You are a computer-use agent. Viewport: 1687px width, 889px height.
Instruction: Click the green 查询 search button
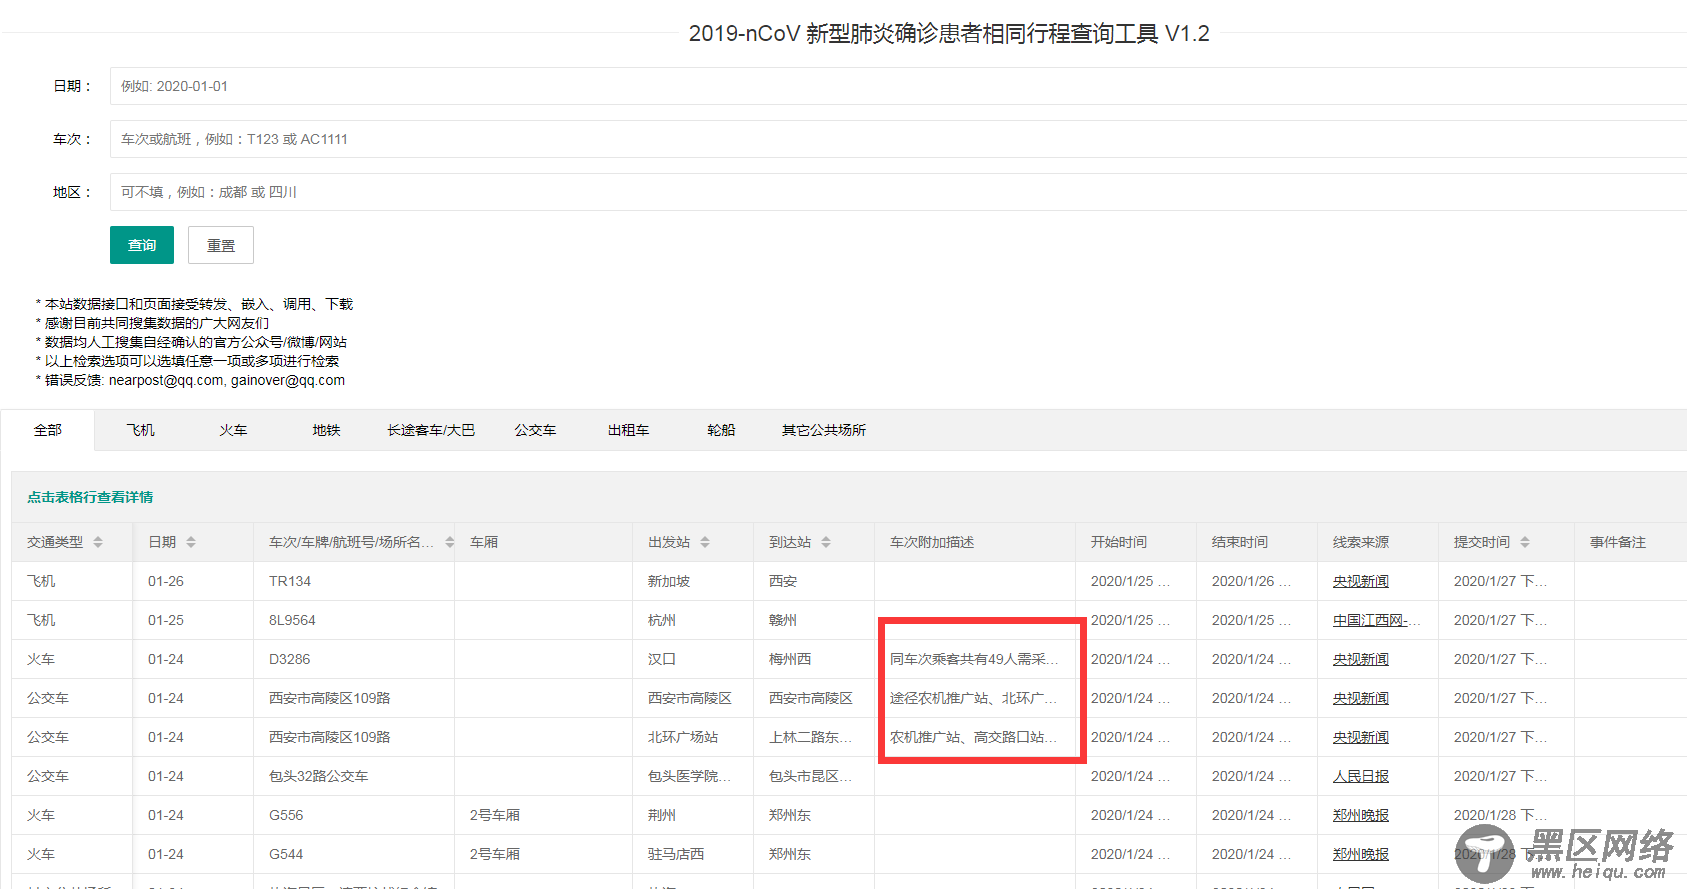point(142,245)
